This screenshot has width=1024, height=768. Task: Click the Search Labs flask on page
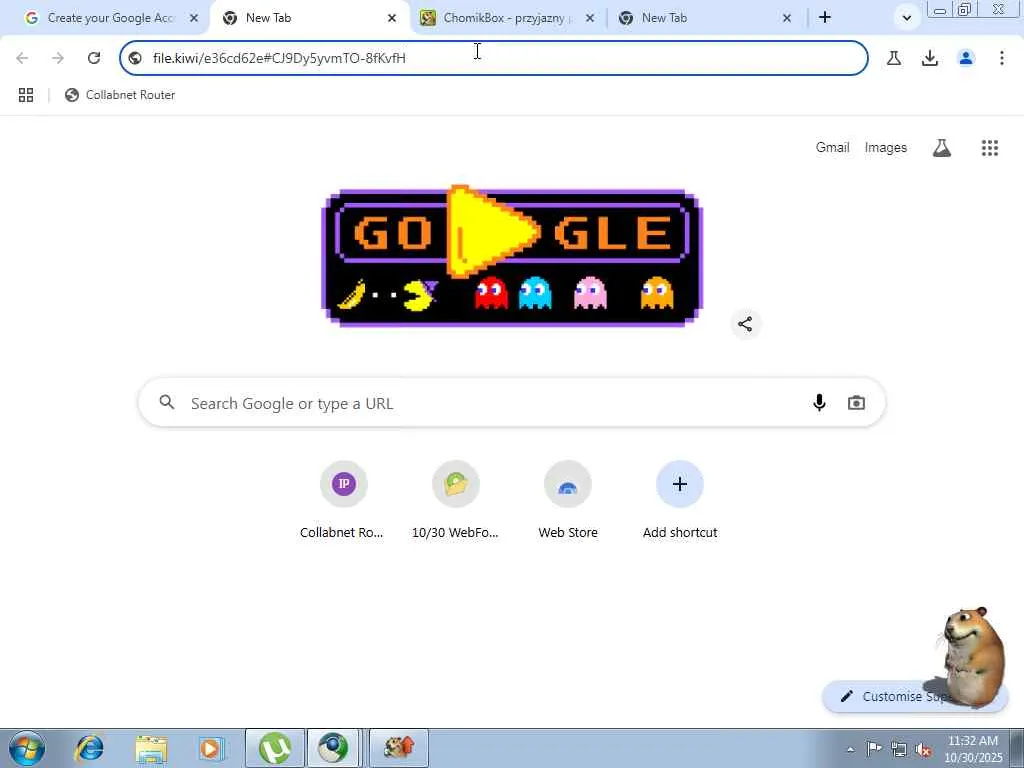click(x=942, y=148)
